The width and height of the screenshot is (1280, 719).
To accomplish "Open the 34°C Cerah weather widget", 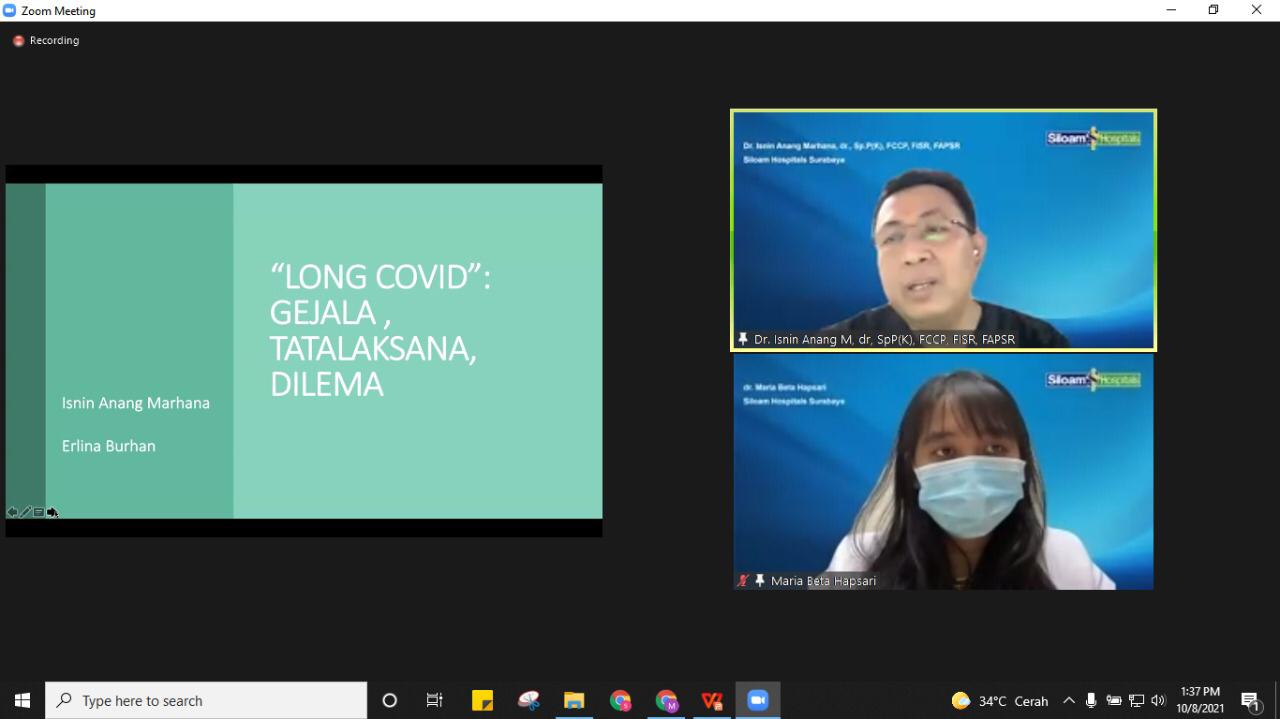I will [x=1000, y=700].
